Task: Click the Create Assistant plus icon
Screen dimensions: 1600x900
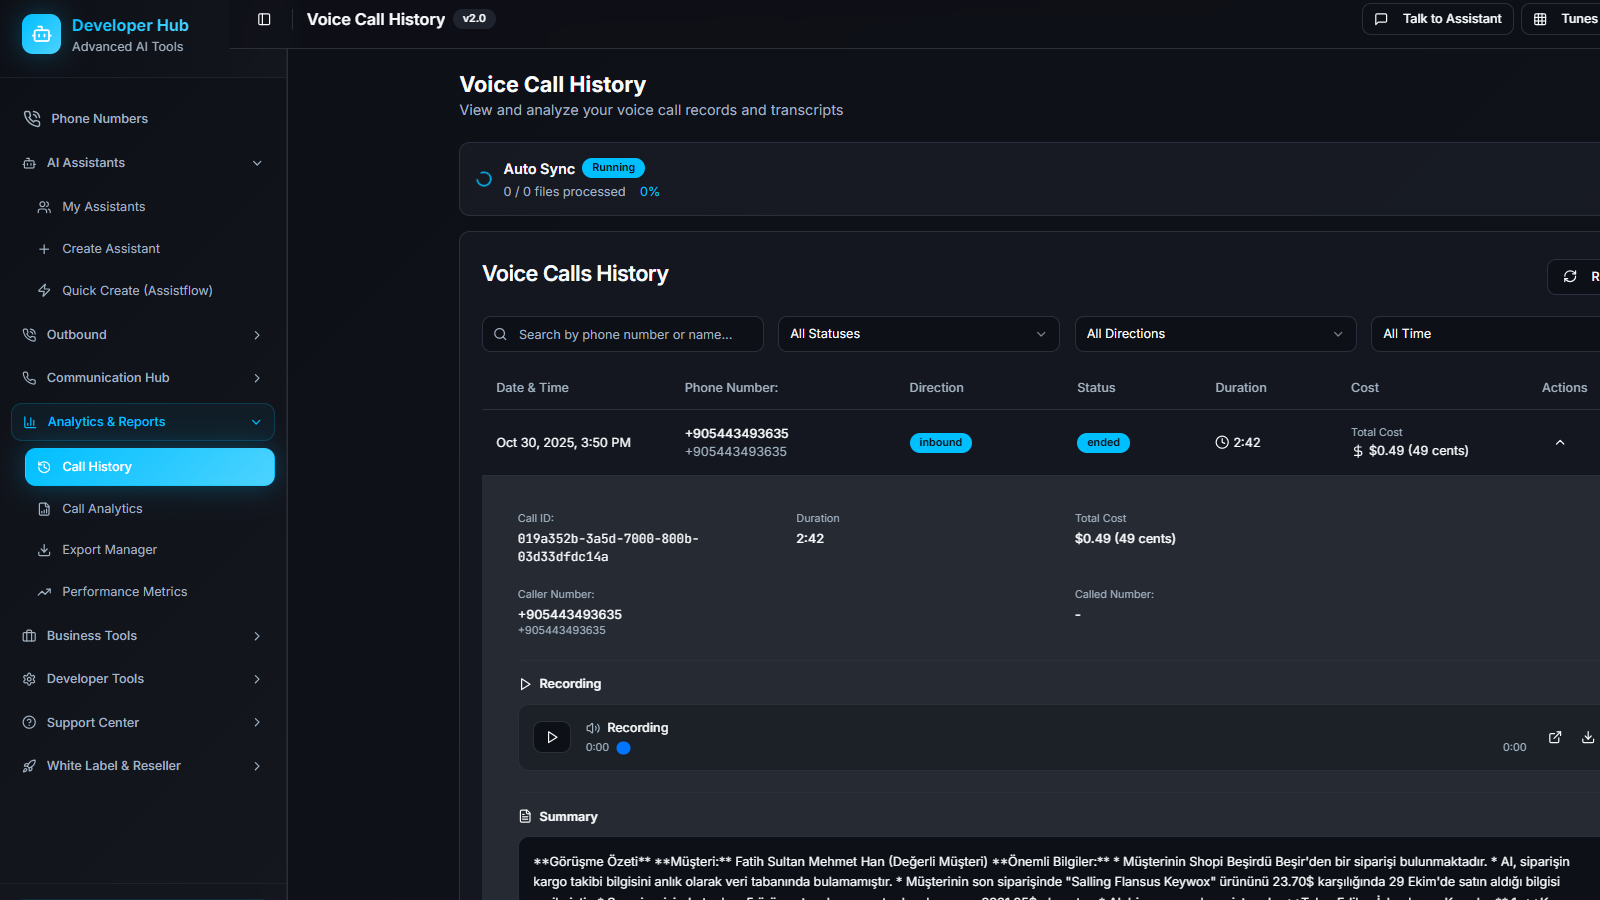Action: click(44, 249)
